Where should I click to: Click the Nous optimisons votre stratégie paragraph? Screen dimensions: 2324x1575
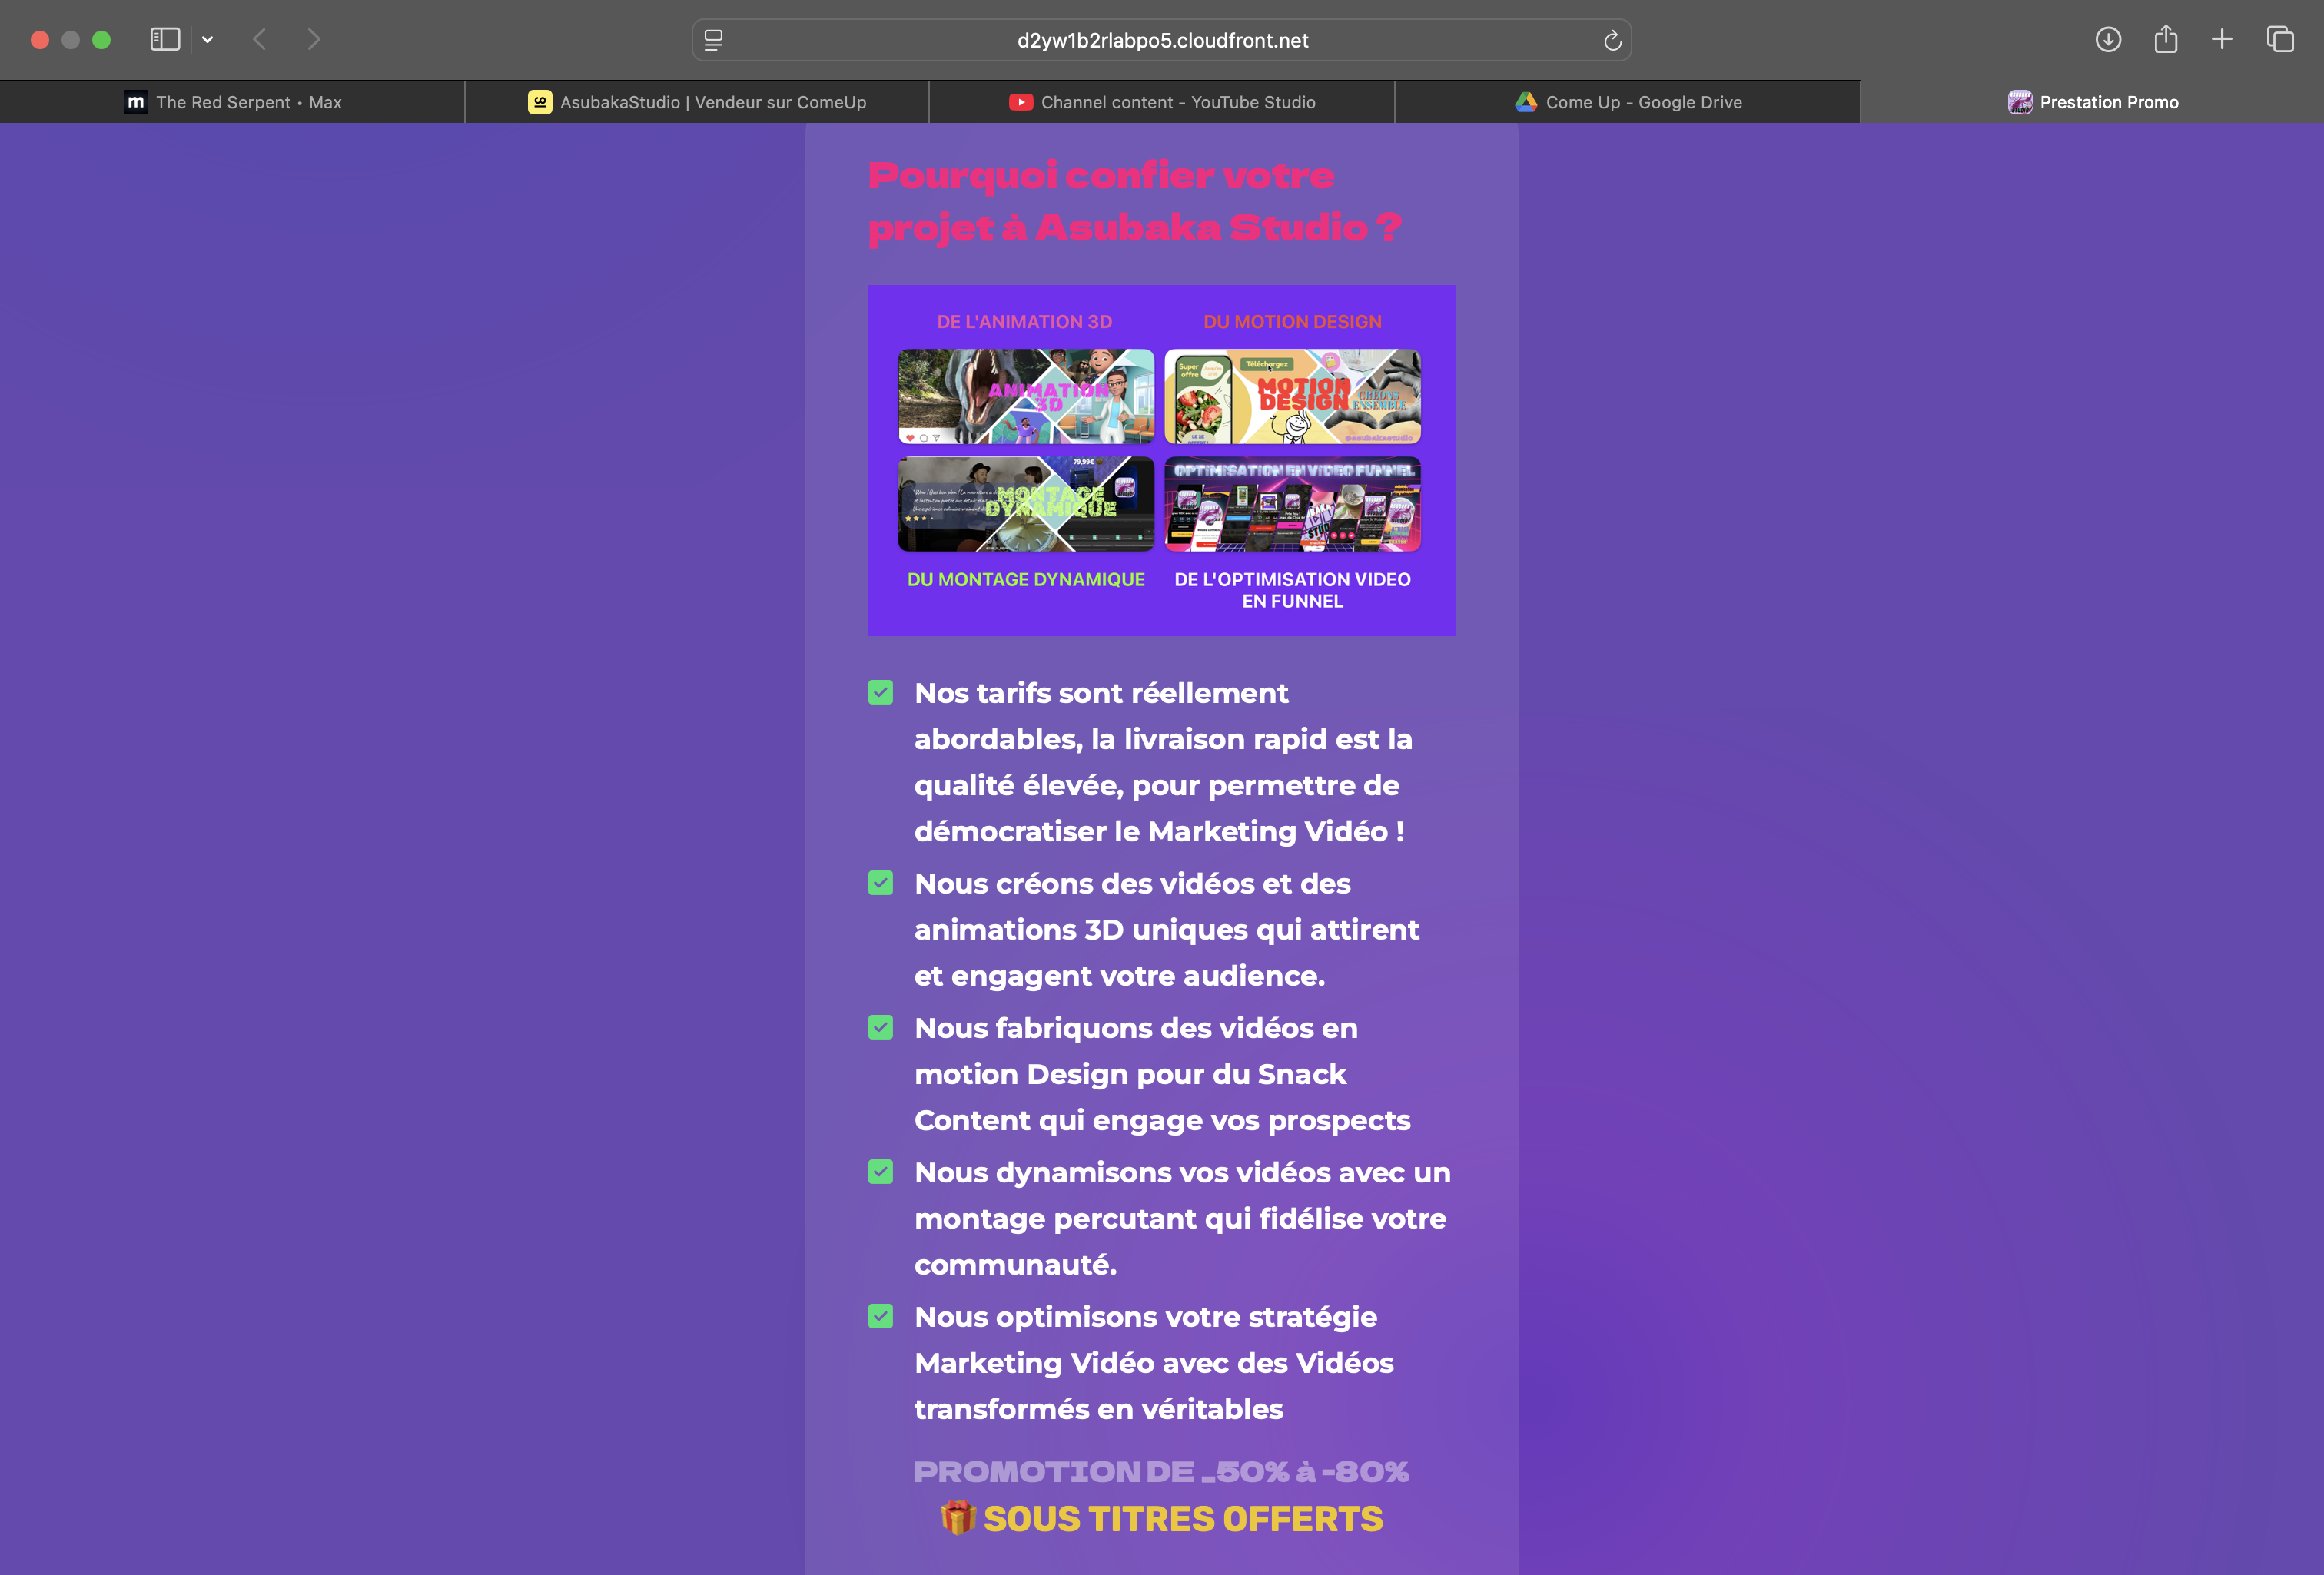[1154, 1363]
